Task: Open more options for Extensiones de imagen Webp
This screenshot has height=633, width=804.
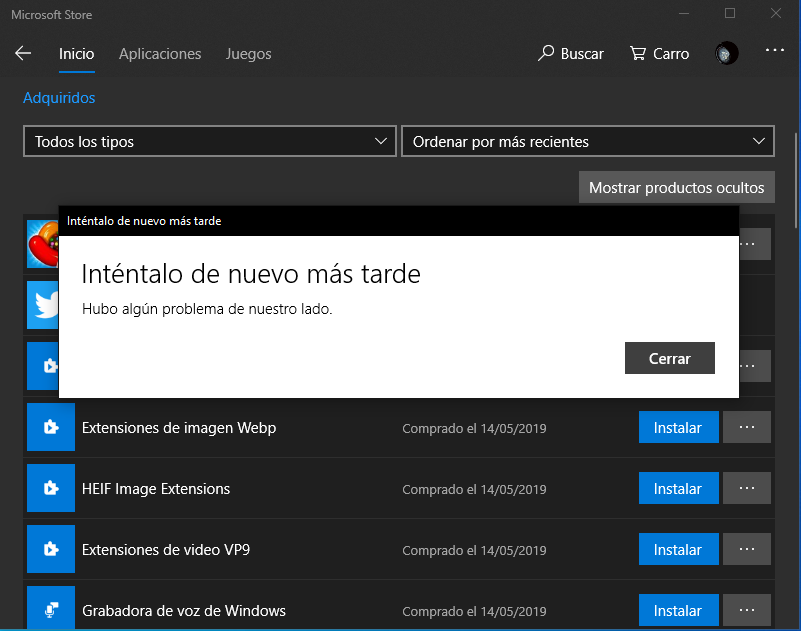Action: [x=747, y=427]
